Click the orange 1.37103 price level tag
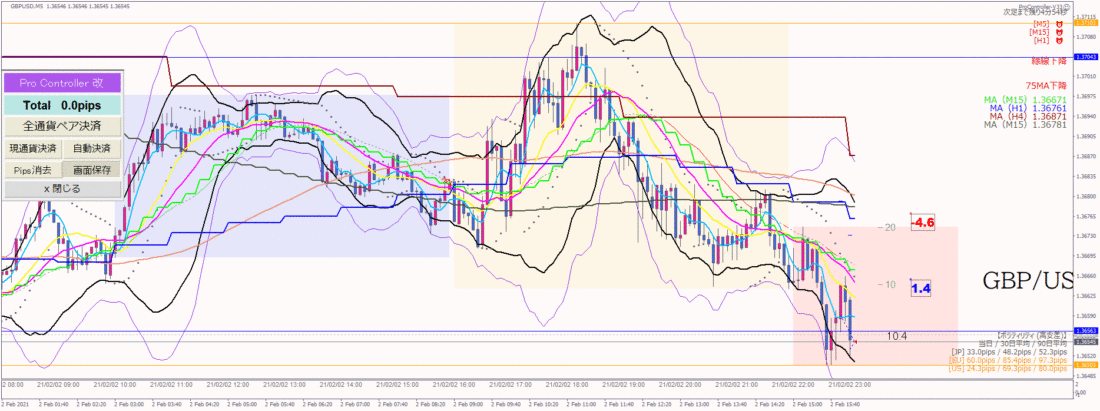1100x411 pixels. [x=1086, y=23]
